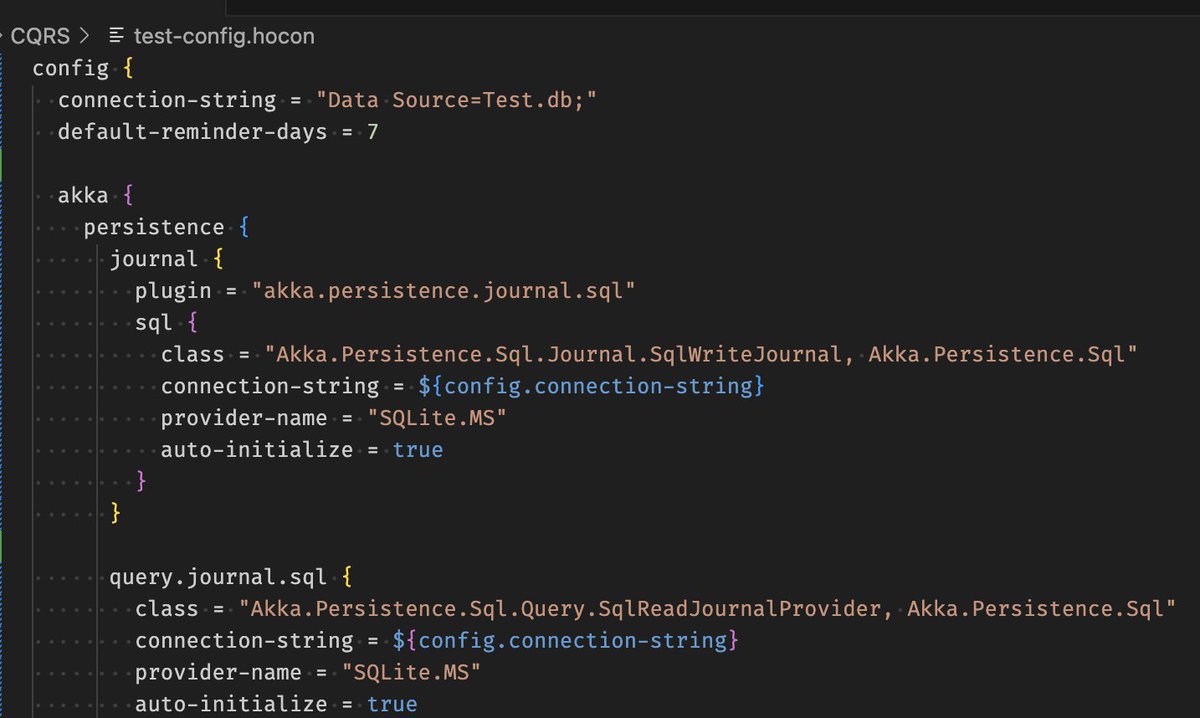The image size is (1200, 718).
Task: Click the "persistence" block name
Action: [154, 228]
